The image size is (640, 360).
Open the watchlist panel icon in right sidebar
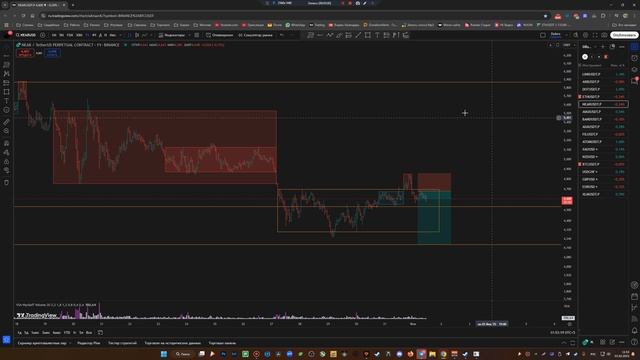click(x=634, y=47)
